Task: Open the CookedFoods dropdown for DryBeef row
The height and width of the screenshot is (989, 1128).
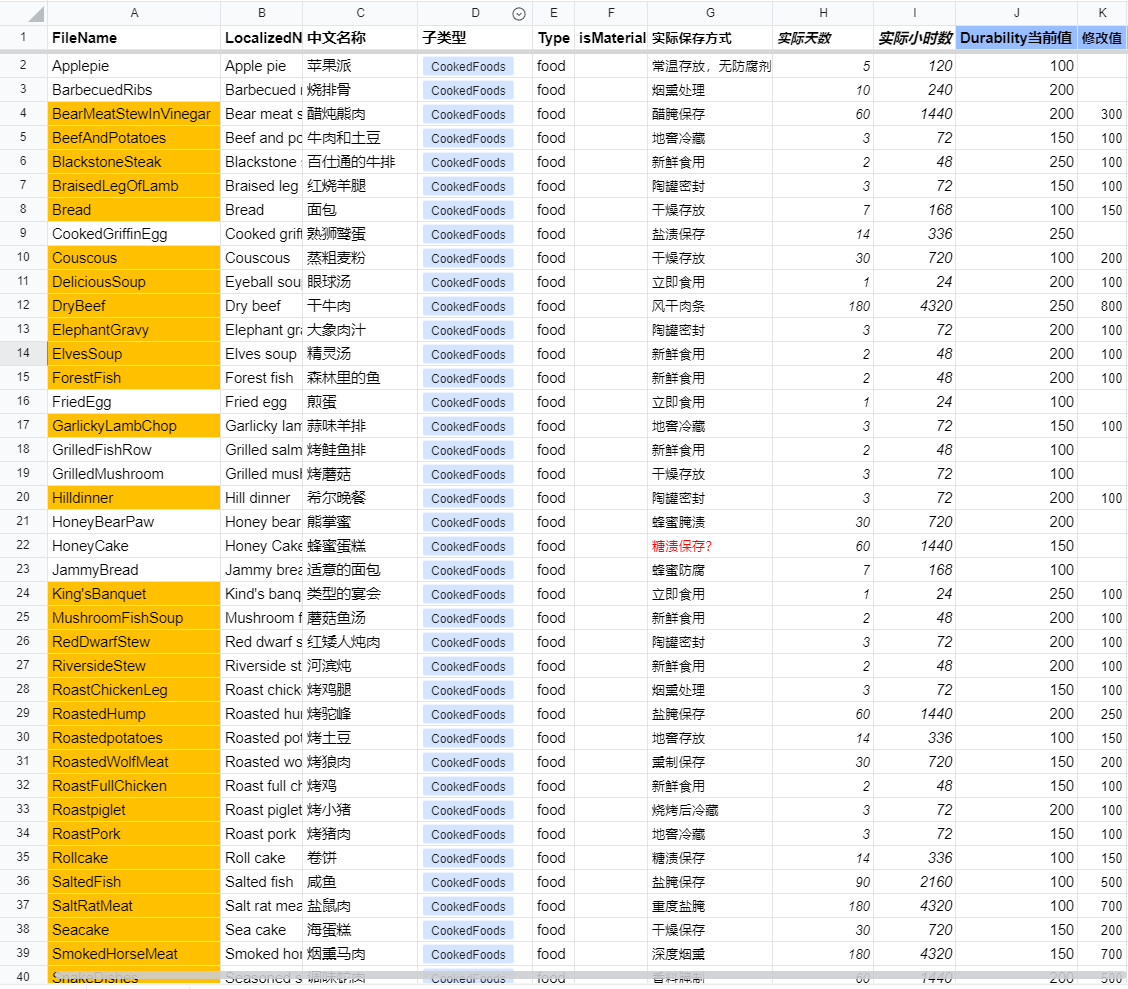Action: click(x=468, y=306)
